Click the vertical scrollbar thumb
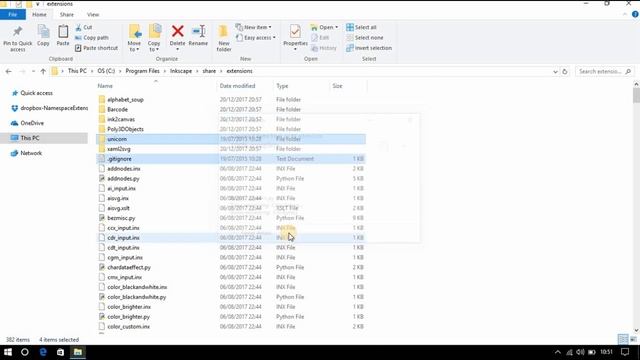The width and height of the screenshot is (640, 360). pyautogui.click(x=636, y=96)
